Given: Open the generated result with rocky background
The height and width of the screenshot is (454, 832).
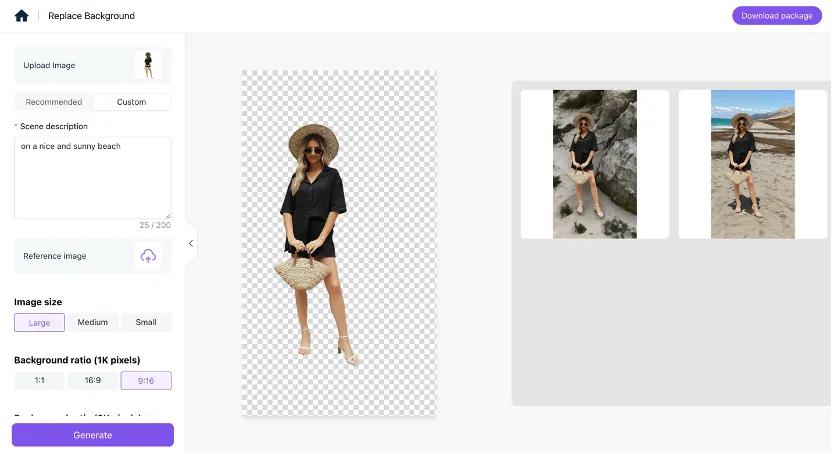Looking at the screenshot, I should click(x=595, y=164).
